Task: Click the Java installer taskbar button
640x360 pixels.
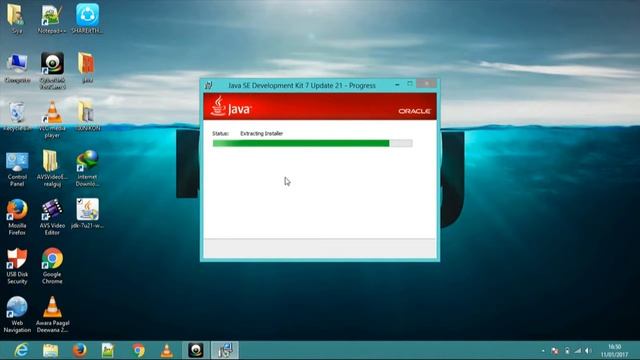Action: (225, 350)
